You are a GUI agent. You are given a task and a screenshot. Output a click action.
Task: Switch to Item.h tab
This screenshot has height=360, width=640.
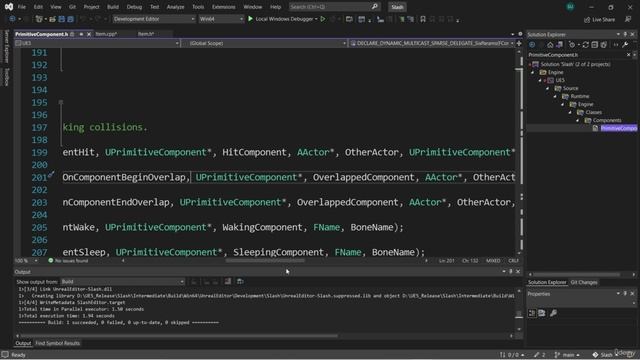click(x=146, y=34)
